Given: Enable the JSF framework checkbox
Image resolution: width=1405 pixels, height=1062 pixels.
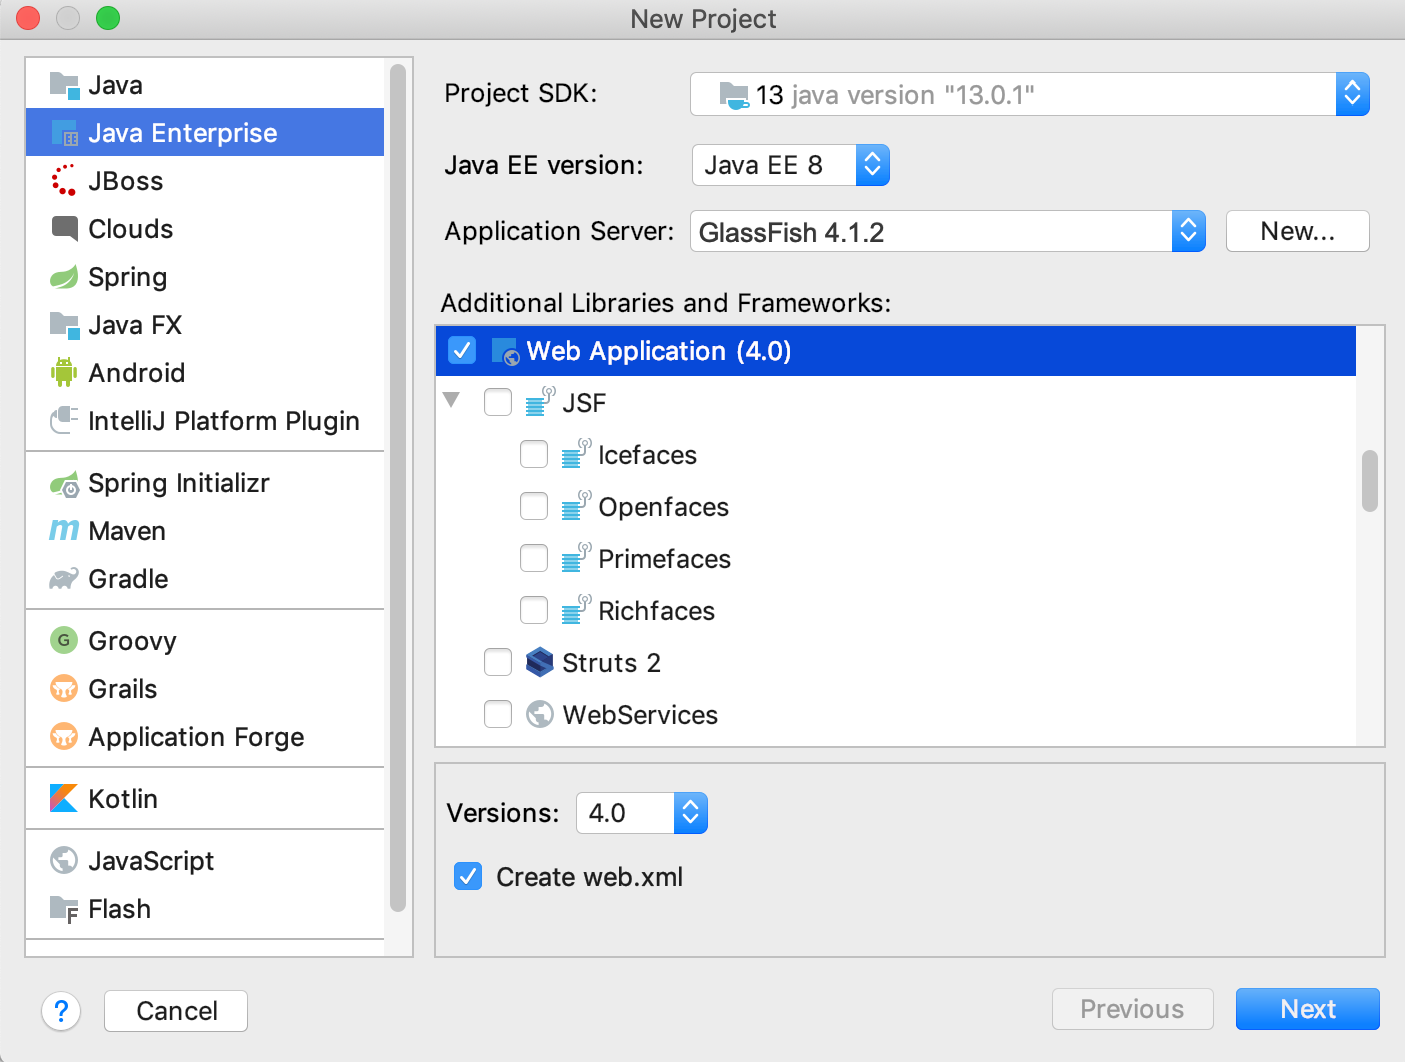Looking at the screenshot, I should (x=498, y=402).
